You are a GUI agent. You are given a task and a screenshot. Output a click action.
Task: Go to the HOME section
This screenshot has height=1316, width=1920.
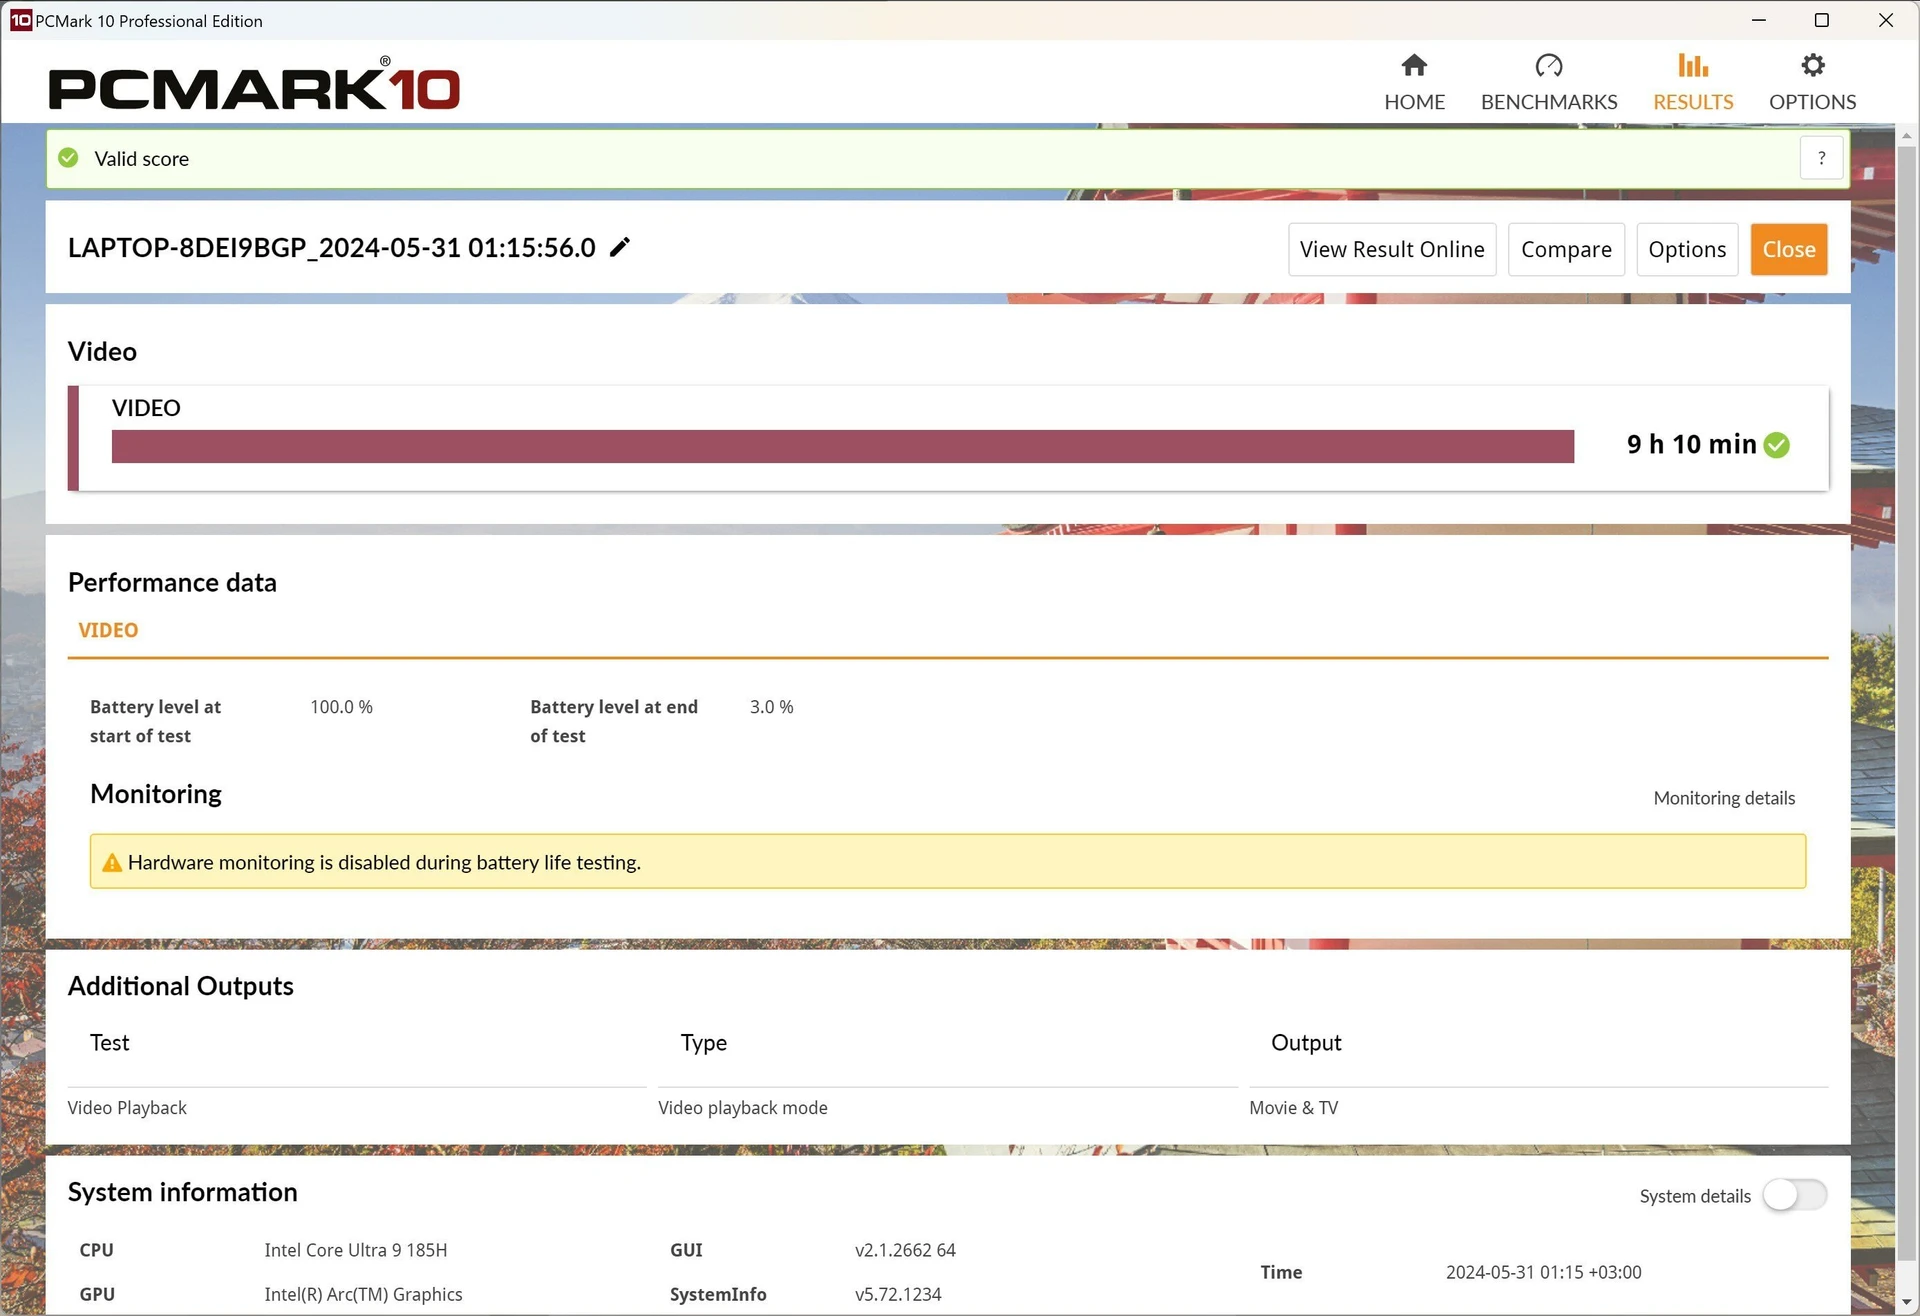pyautogui.click(x=1414, y=82)
